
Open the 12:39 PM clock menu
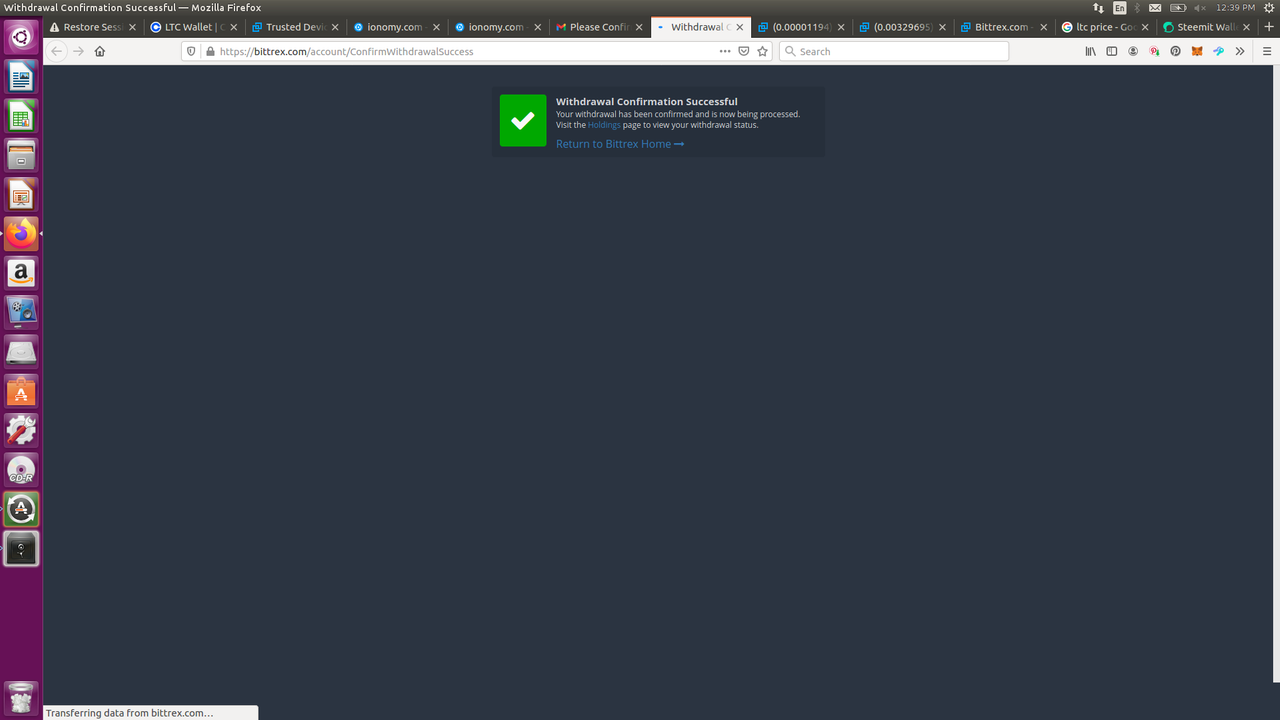(1235, 8)
